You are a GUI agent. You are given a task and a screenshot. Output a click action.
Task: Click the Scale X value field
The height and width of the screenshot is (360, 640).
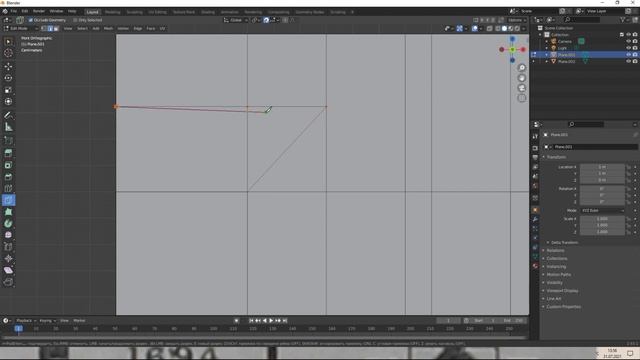click(602, 219)
